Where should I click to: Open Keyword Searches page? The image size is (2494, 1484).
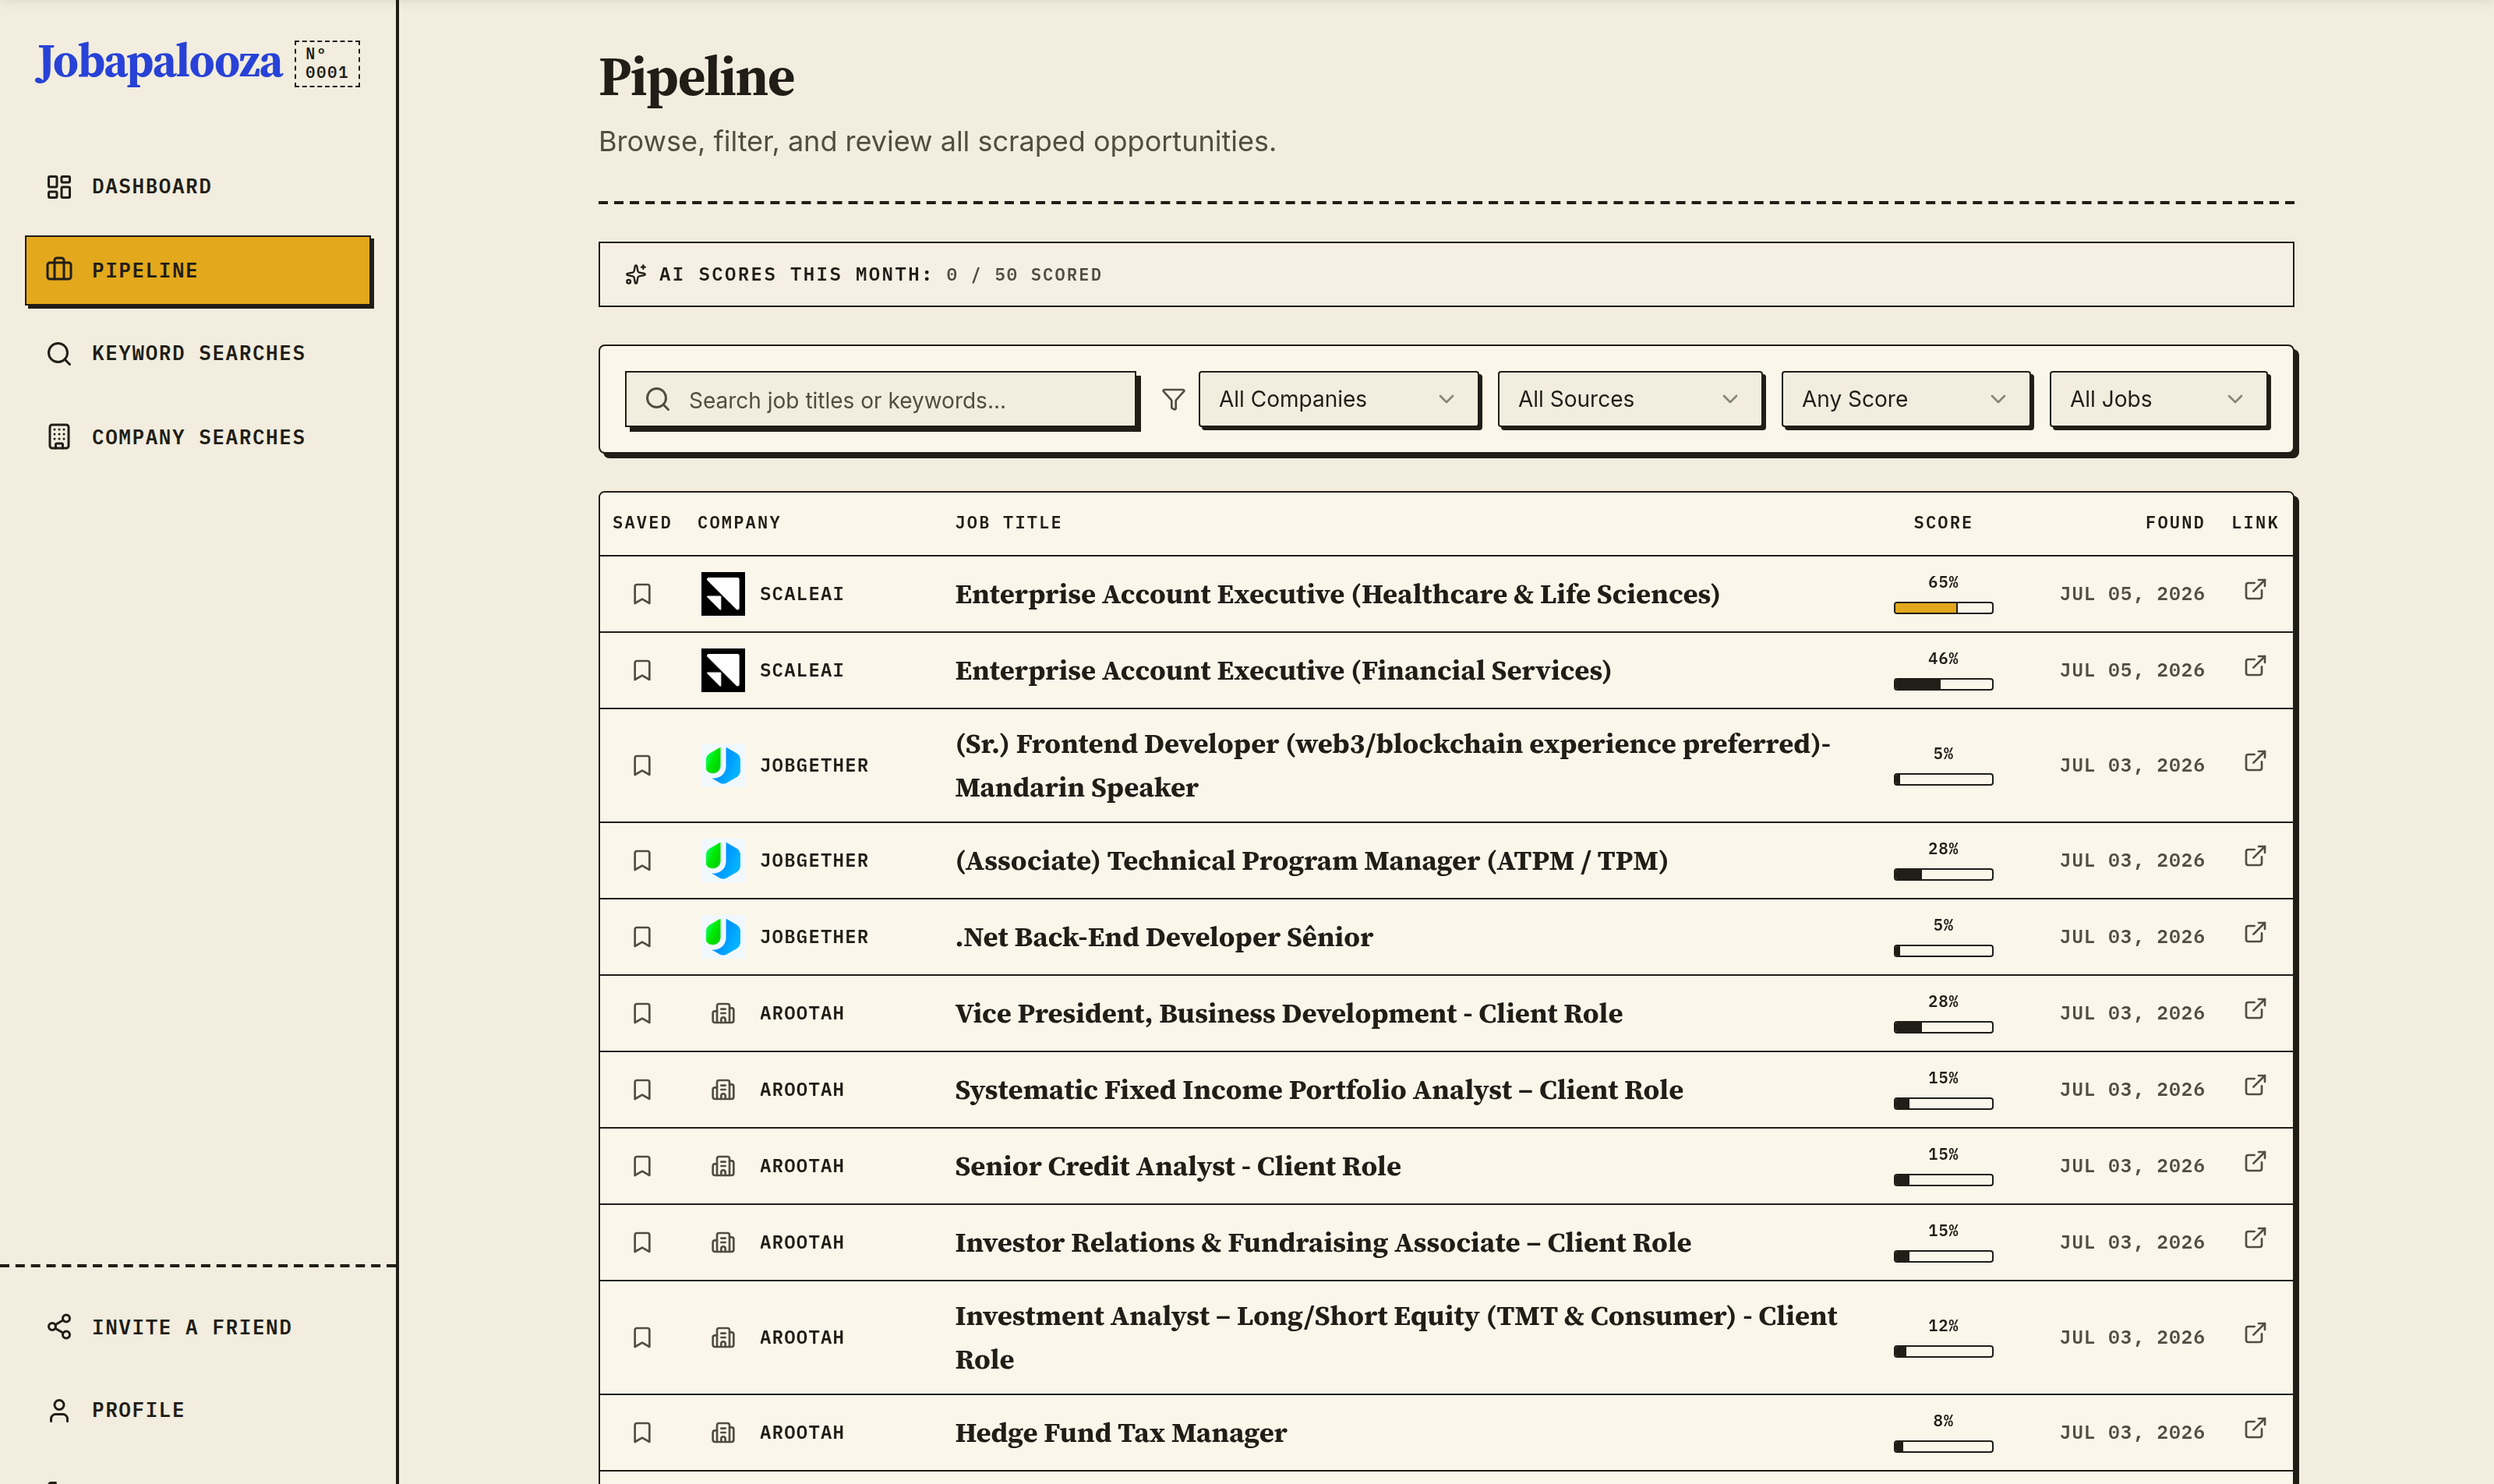click(x=198, y=353)
